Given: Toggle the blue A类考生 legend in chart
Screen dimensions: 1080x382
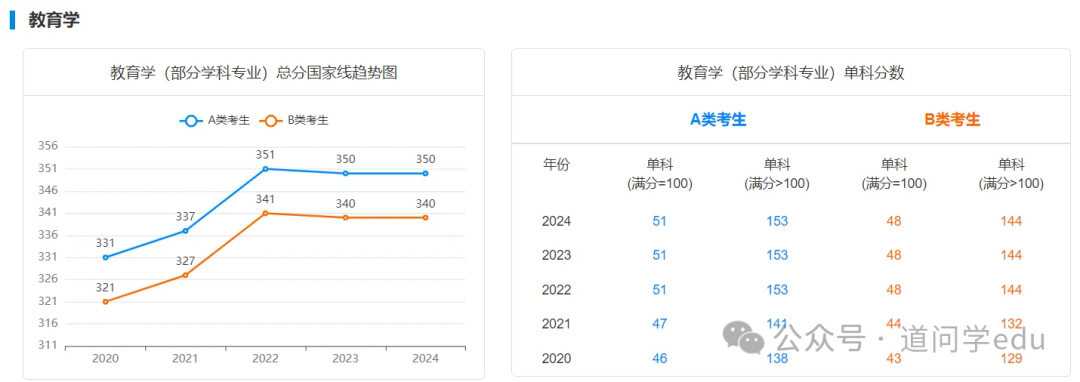Looking at the screenshot, I should tap(214, 120).
